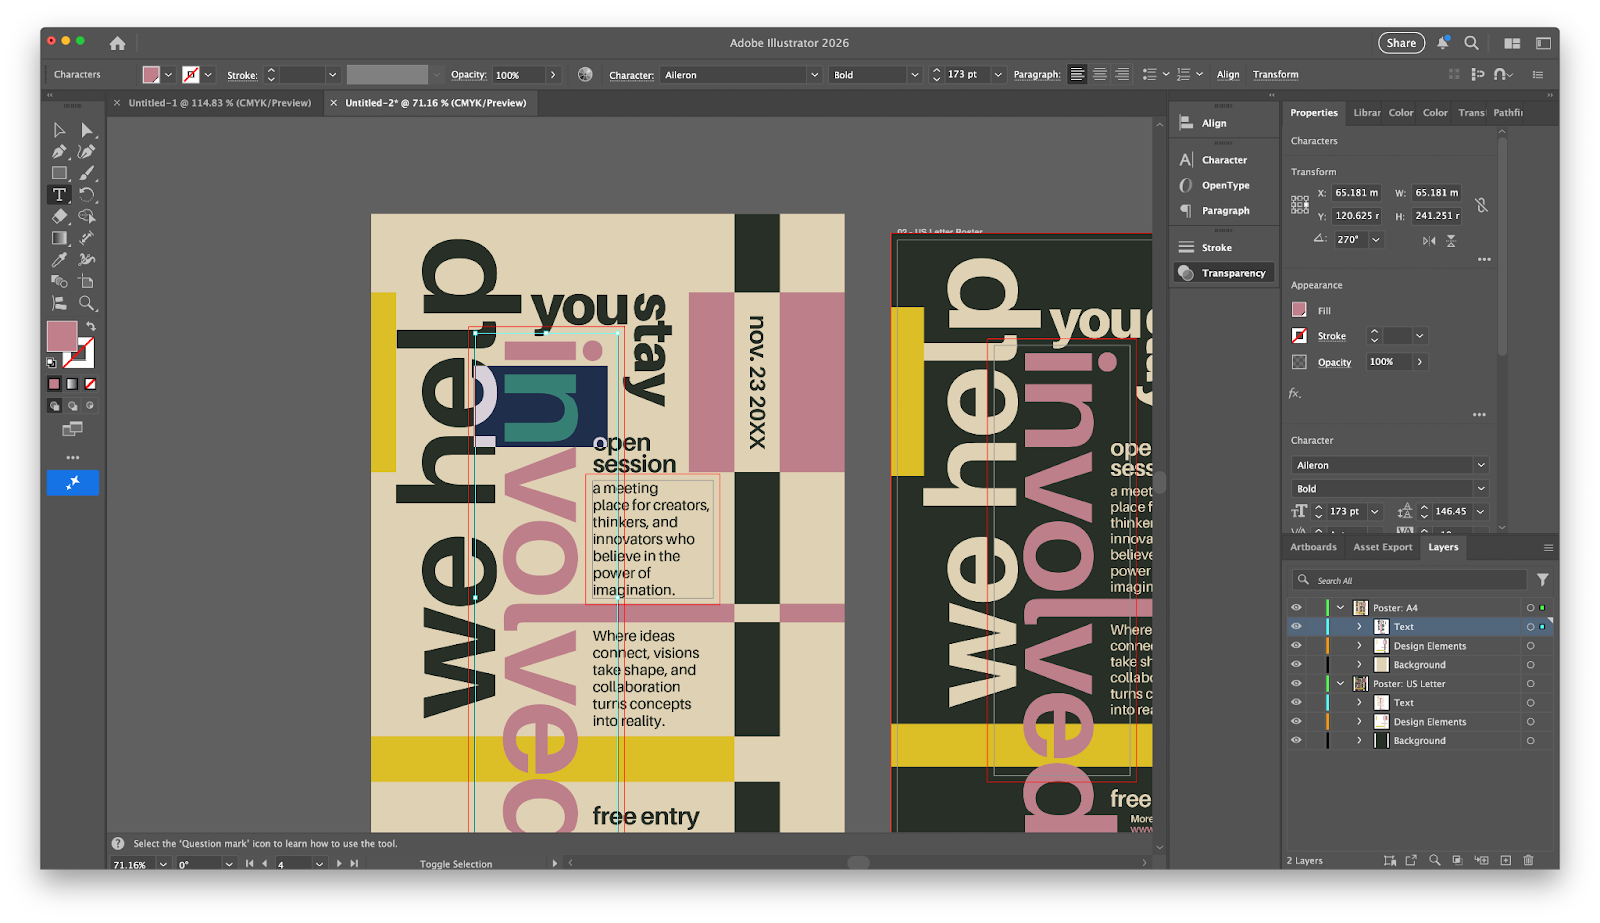Select the Type tool in the toolbar
This screenshot has height=923, width=1600.
(x=59, y=194)
